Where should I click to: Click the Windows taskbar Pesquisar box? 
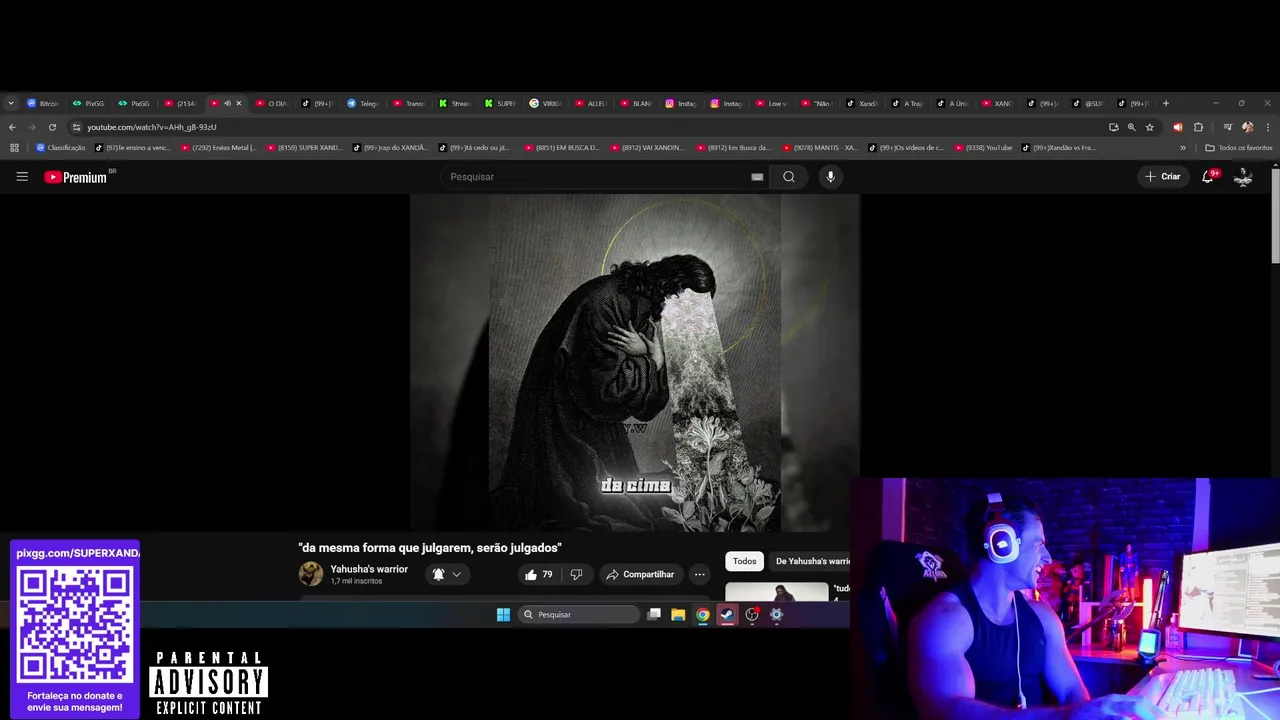click(579, 615)
